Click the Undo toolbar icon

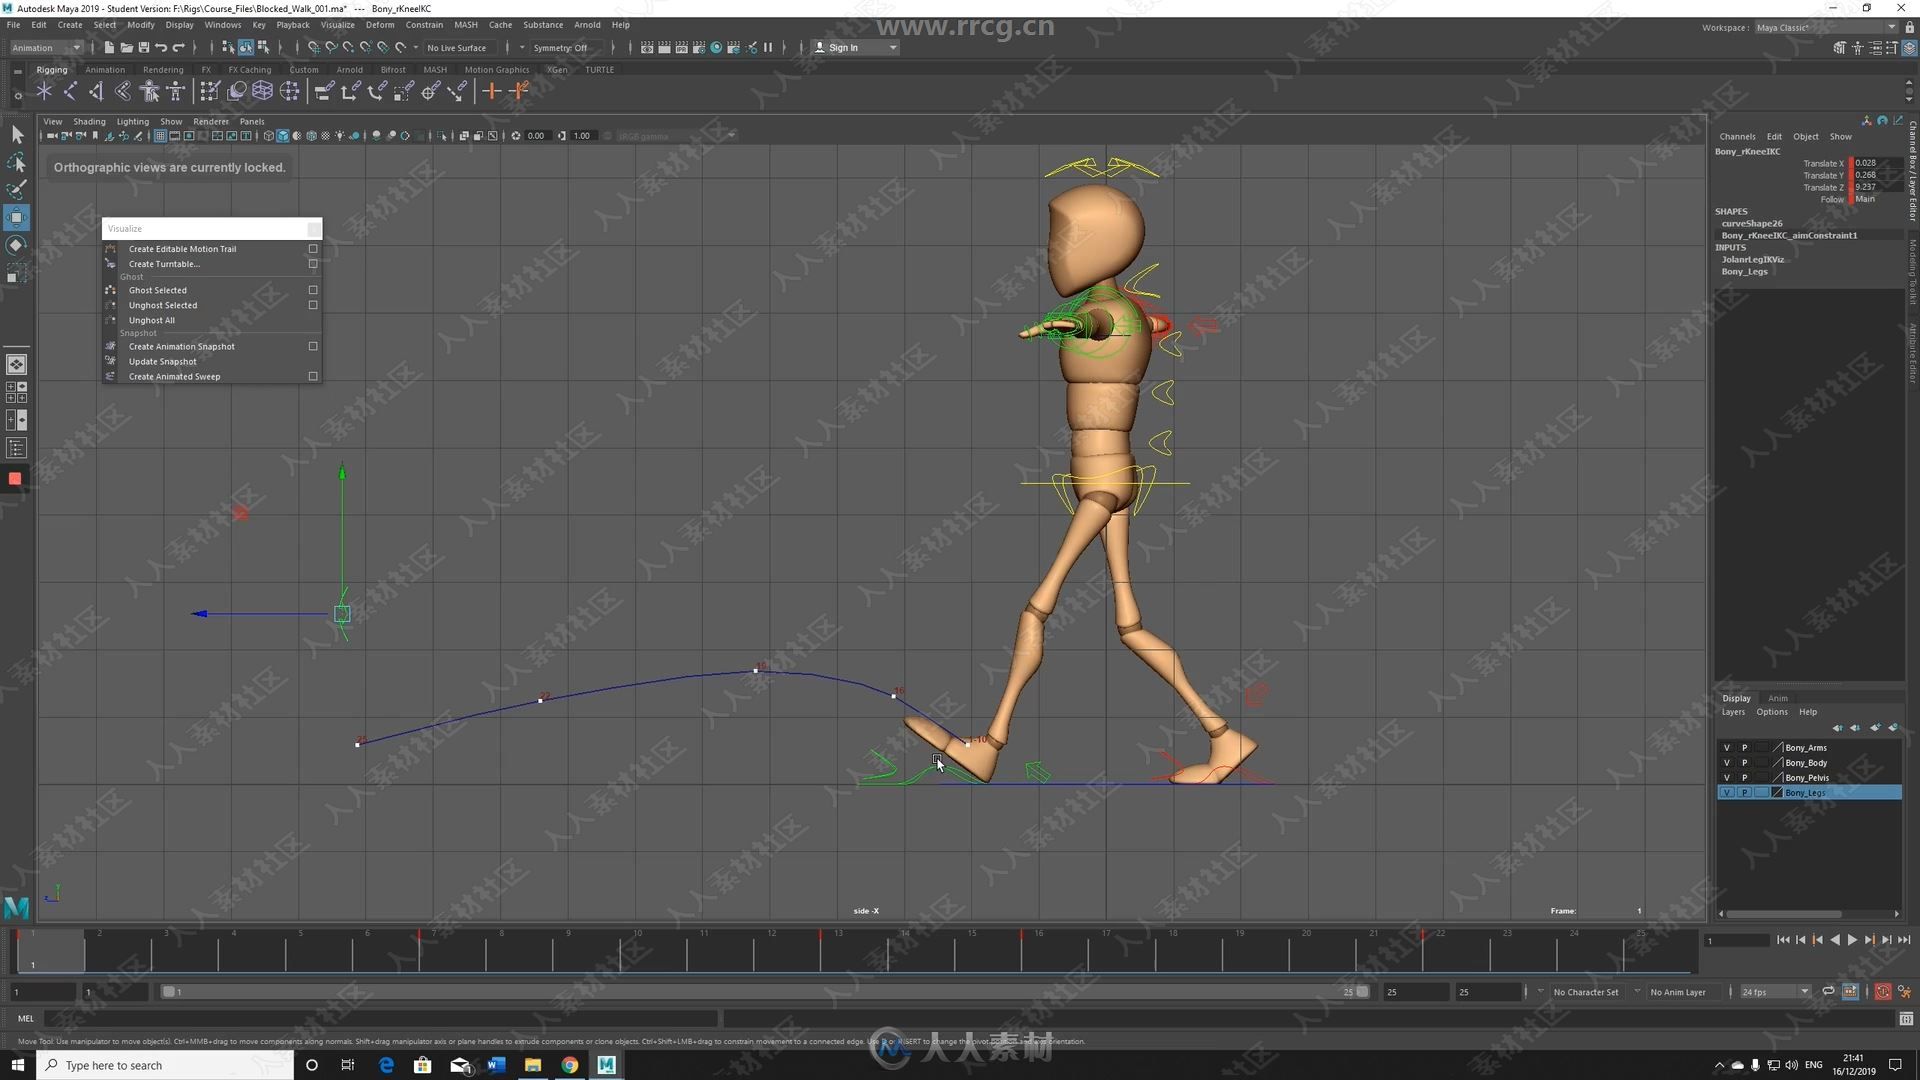(161, 47)
